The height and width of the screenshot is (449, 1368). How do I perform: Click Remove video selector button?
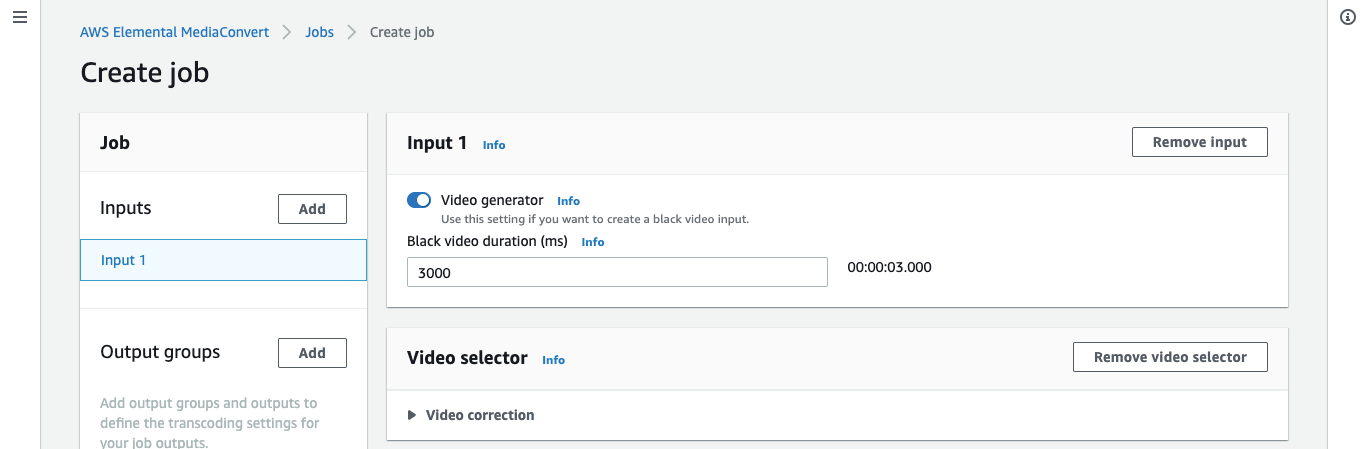[x=1170, y=357]
